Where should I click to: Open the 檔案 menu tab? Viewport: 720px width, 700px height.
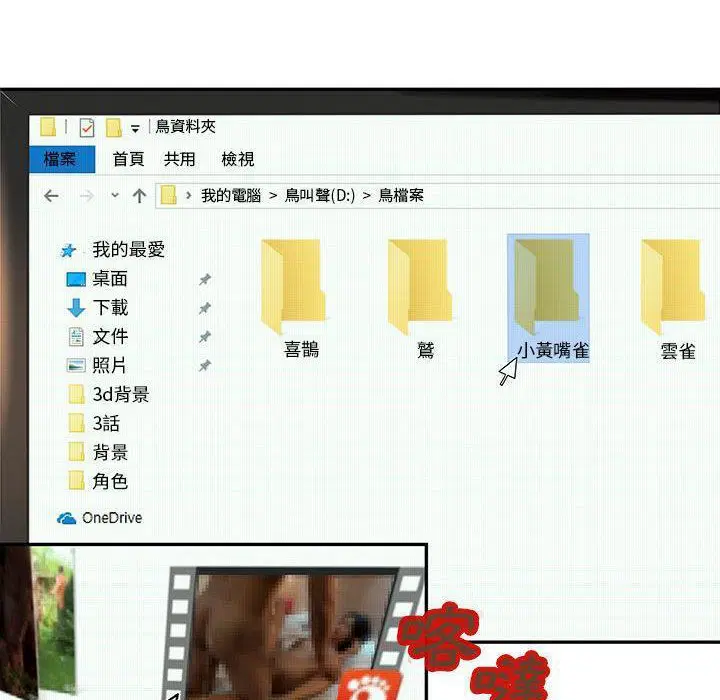[x=60, y=159]
